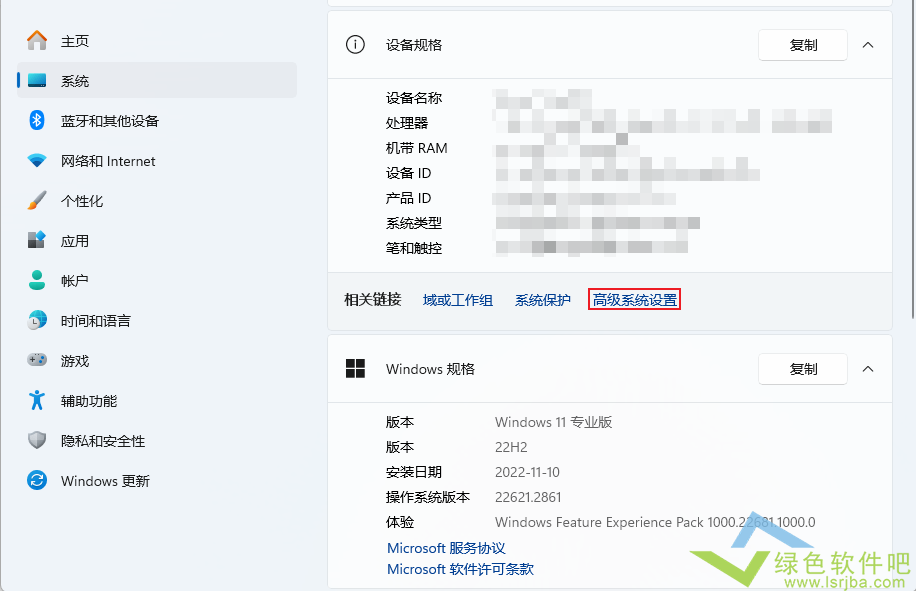Click the 操作系统版本 label

(x=428, y=497)
